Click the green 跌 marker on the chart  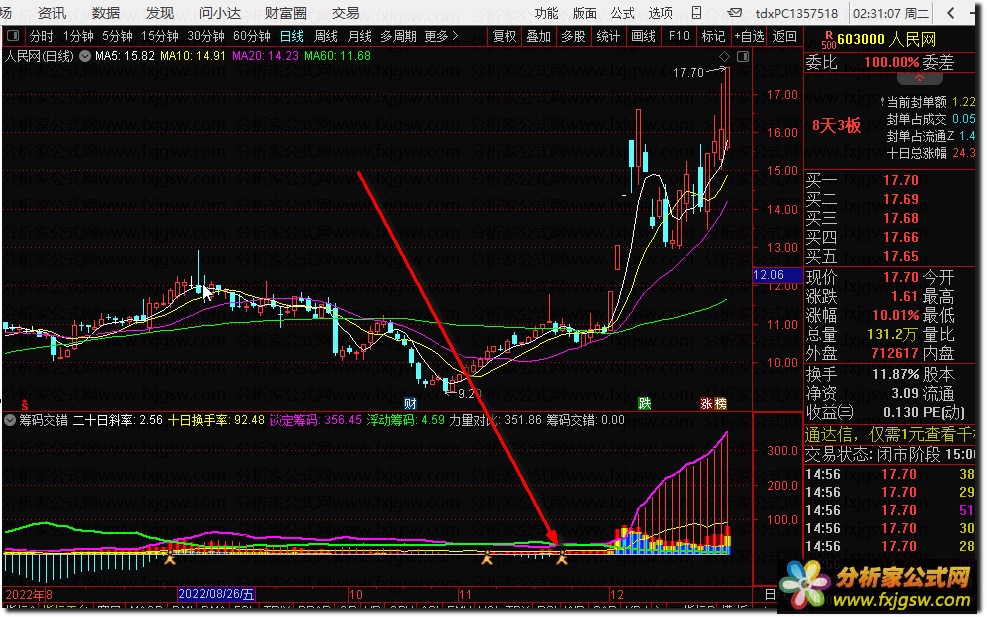(645, 404)
